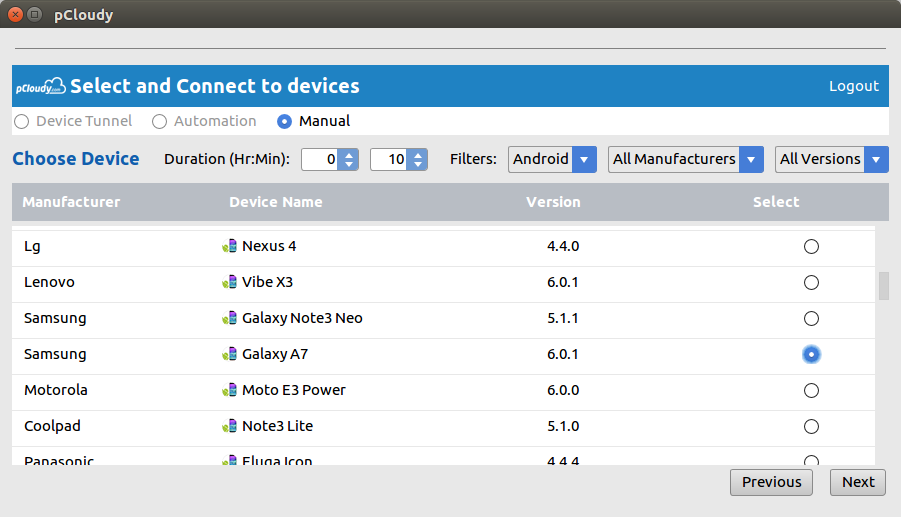Screen dimensions: 901x517
Task: Click the hours input field showing 0
Action: coord(320,159)
